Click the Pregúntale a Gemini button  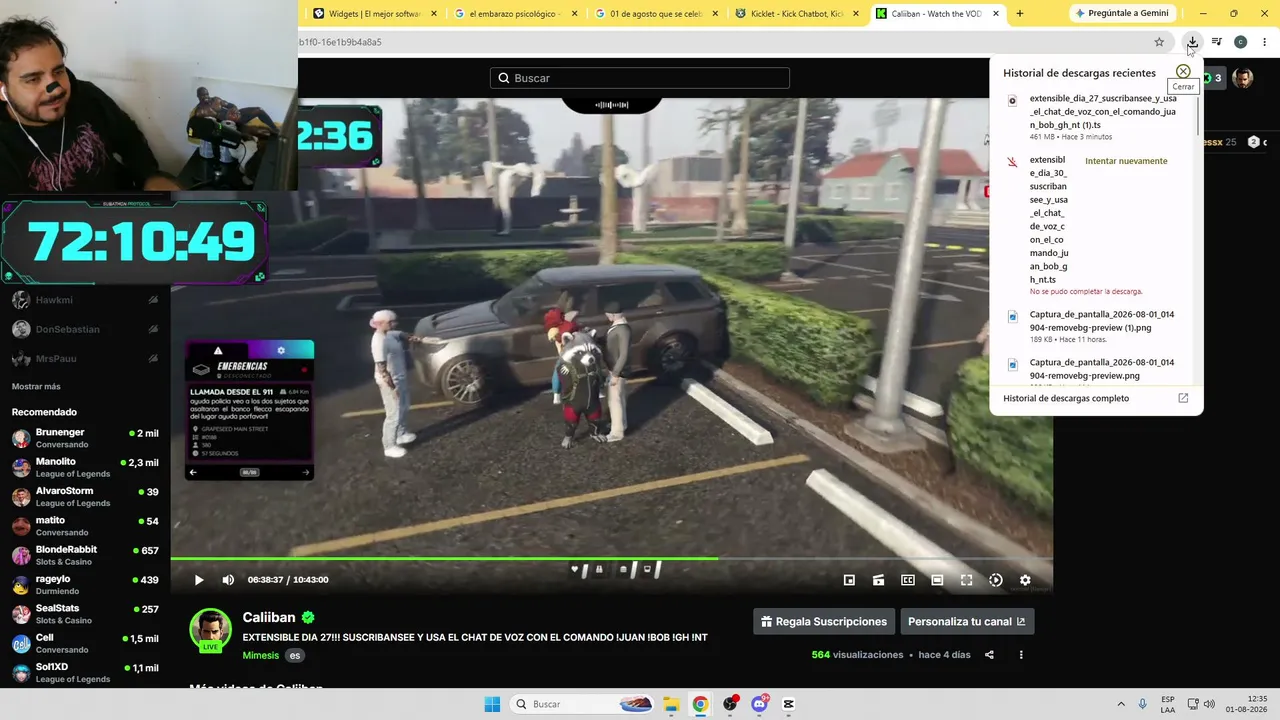[x=1121, y=13]
